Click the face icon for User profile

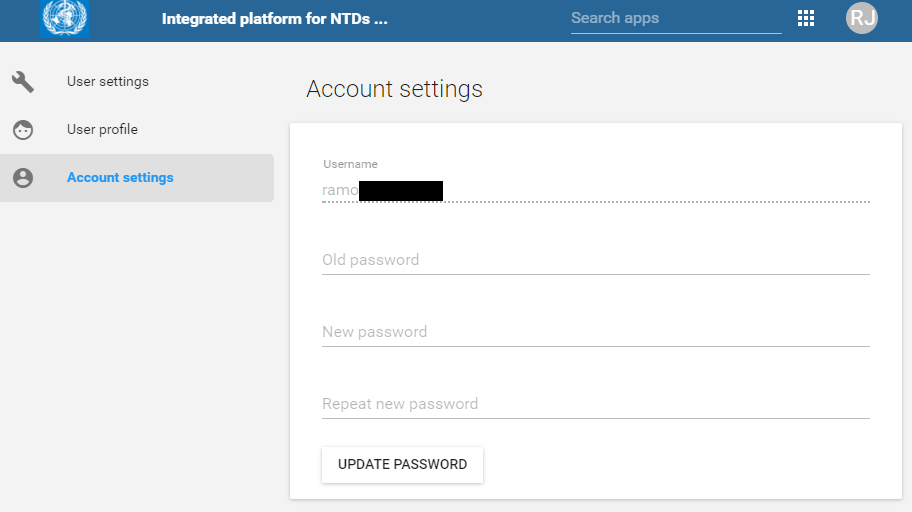pos(23,130)
